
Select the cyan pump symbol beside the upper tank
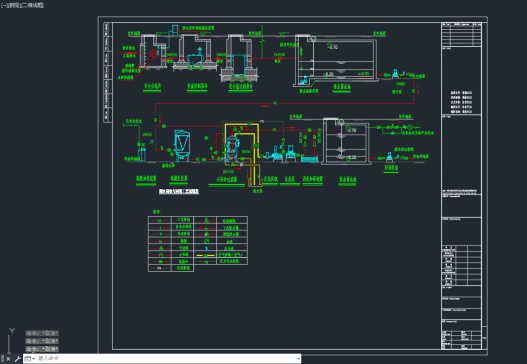(395, 74)
